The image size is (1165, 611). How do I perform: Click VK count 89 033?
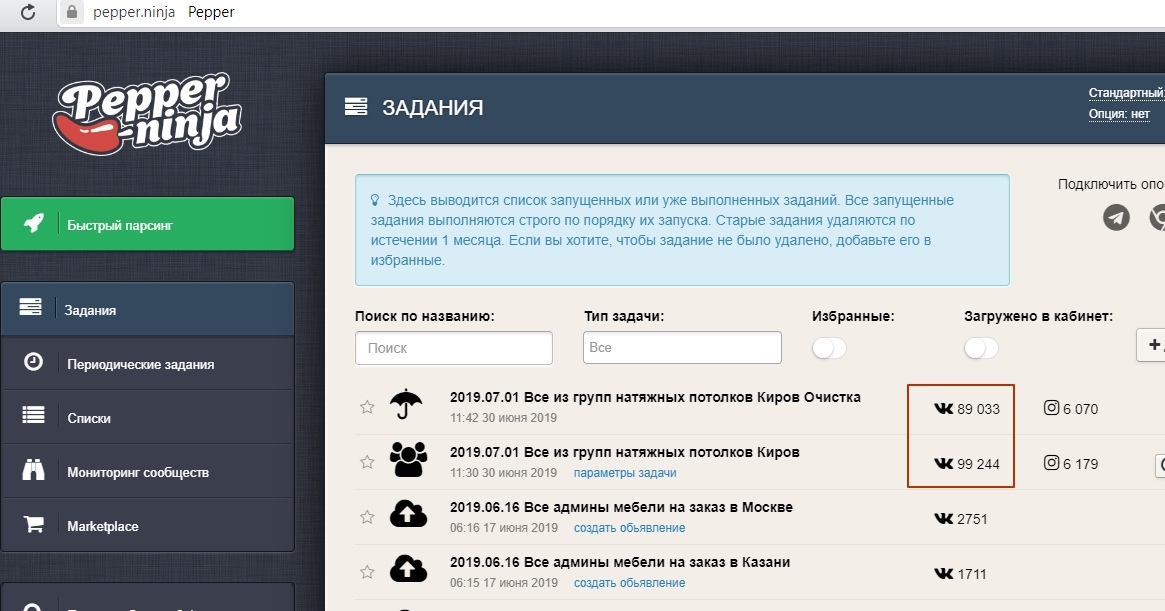pyautogui.click(x=967, y=409)
